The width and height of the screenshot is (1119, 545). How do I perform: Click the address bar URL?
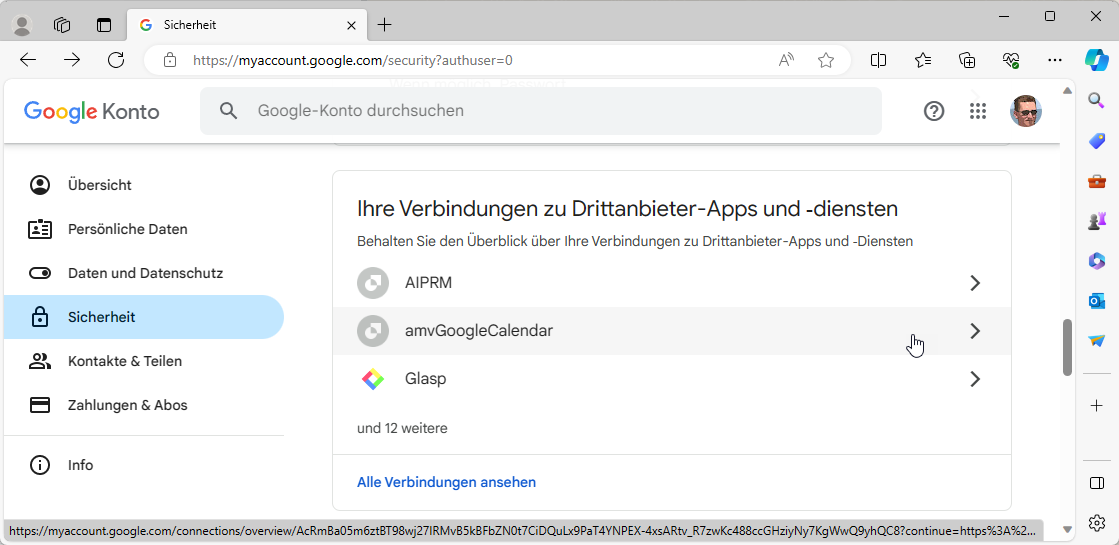(353, 61)
